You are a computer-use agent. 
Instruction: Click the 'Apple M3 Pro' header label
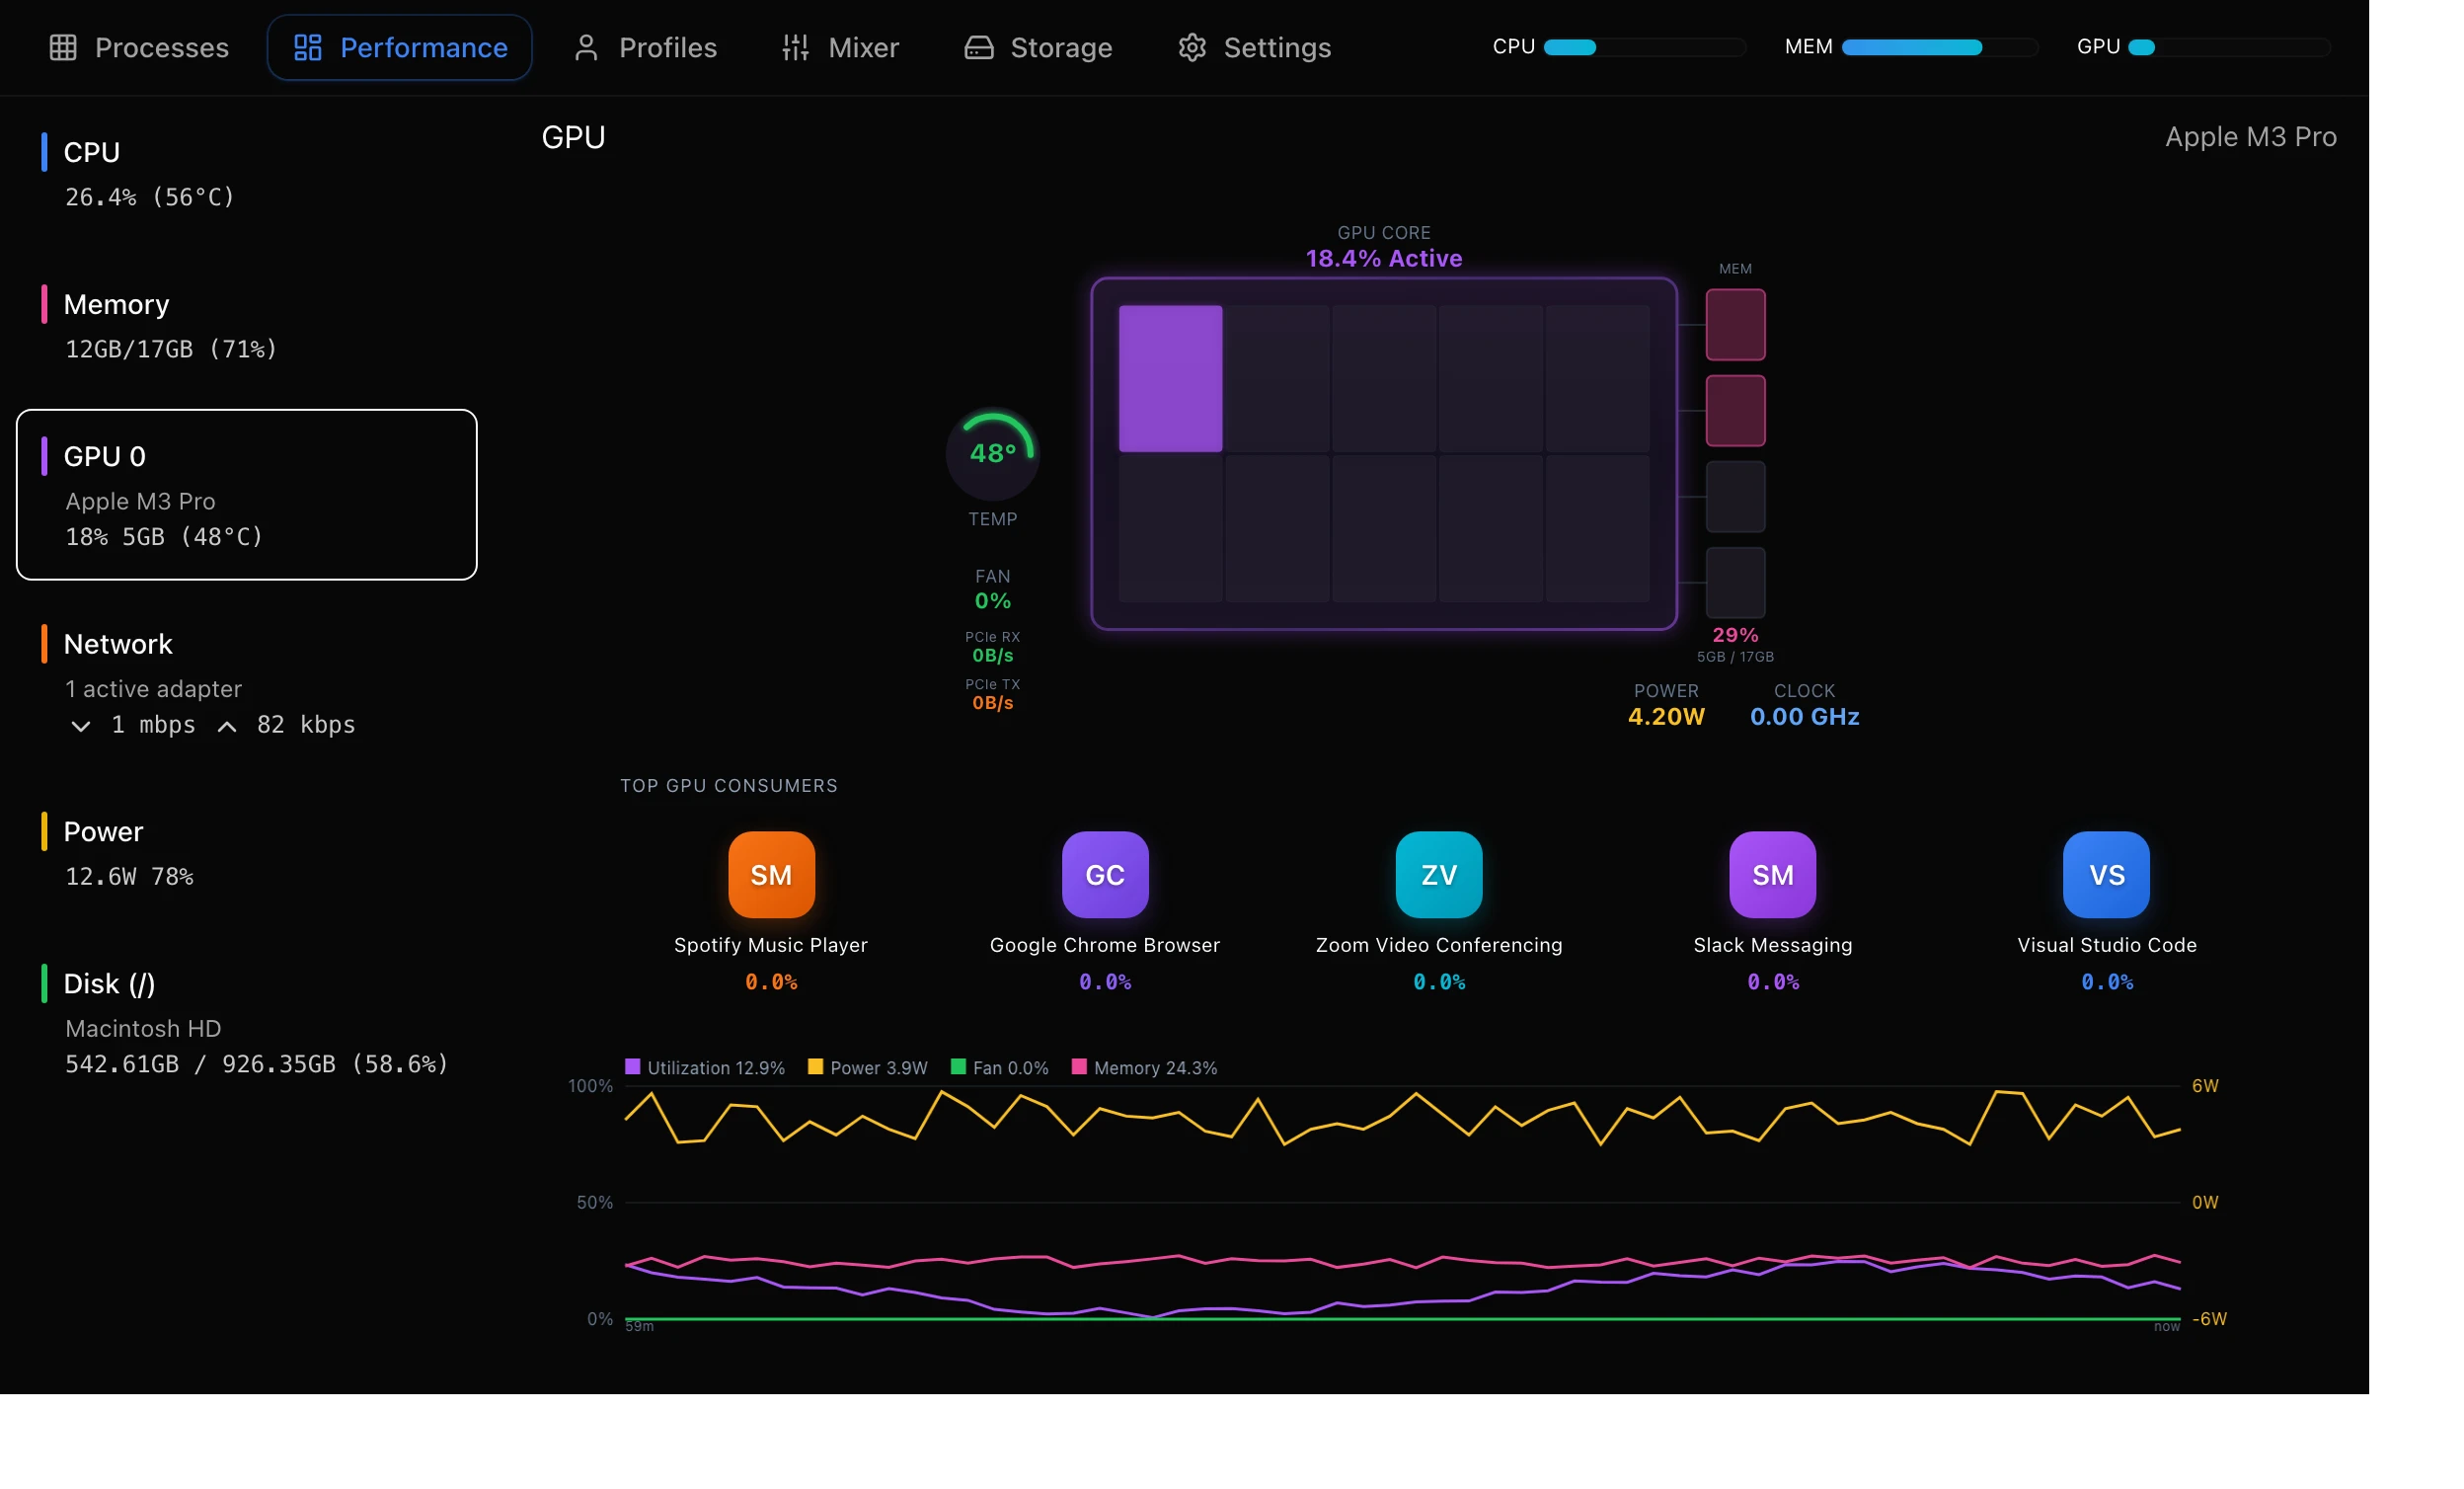point(2251,137)
